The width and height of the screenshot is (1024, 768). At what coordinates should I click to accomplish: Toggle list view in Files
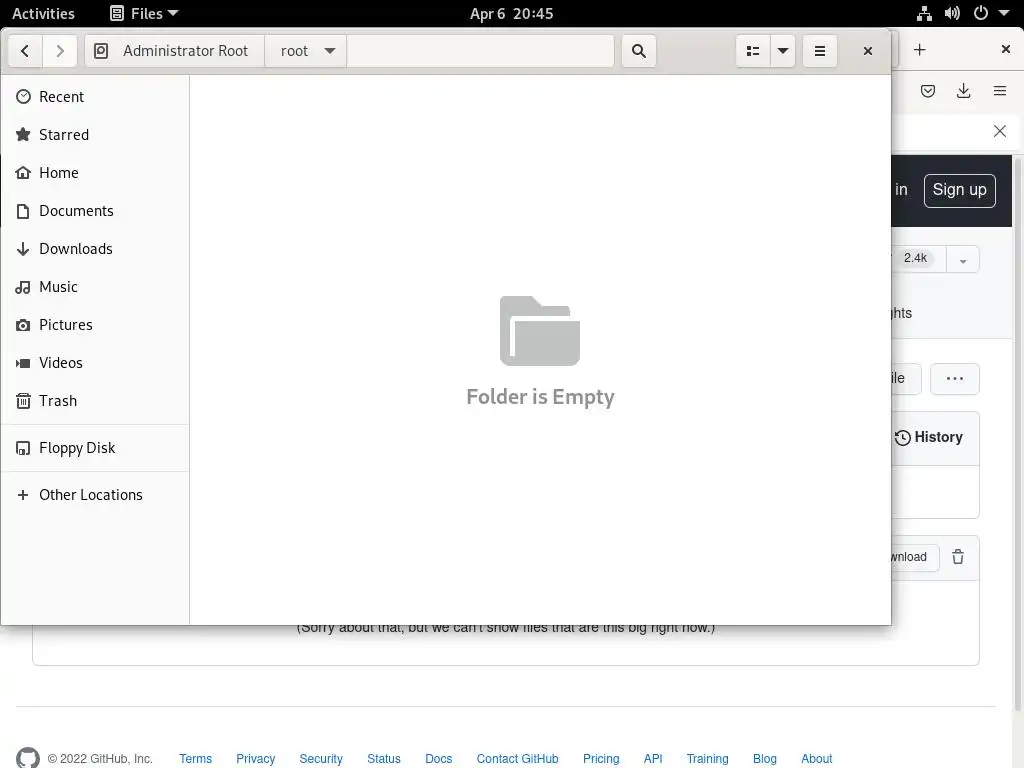coord(753,51)
